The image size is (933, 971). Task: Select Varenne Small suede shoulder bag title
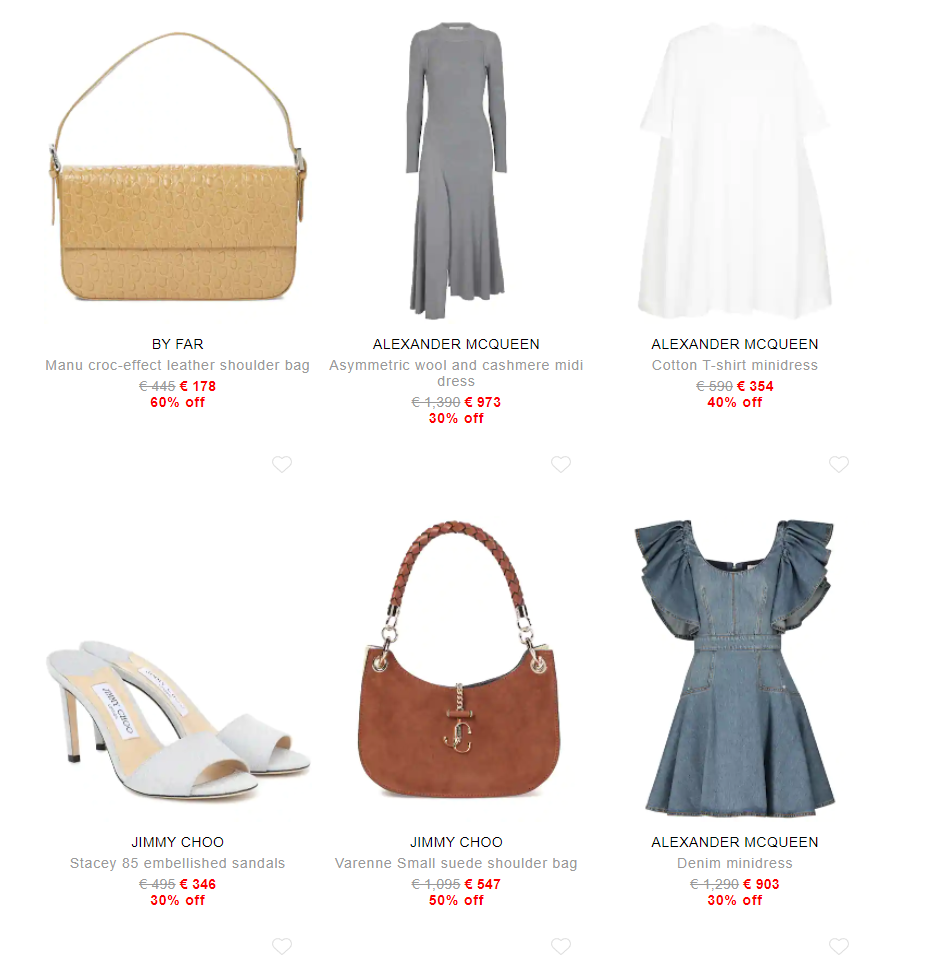(x=456, y=863)
